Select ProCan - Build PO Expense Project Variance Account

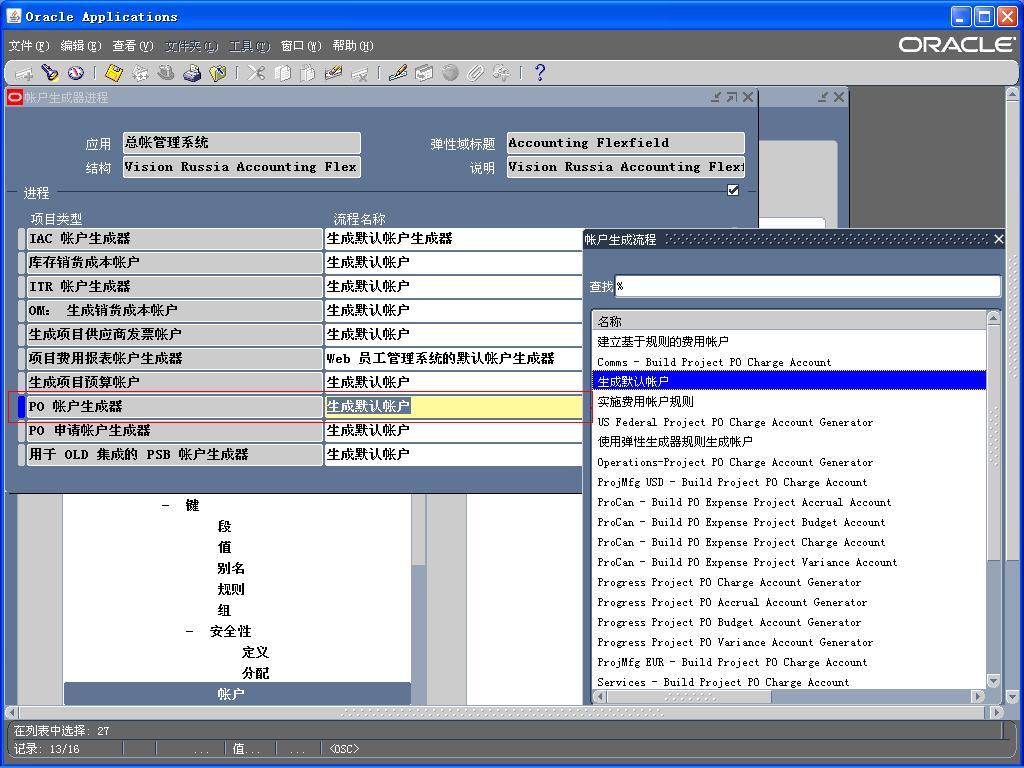pos(789,562)
